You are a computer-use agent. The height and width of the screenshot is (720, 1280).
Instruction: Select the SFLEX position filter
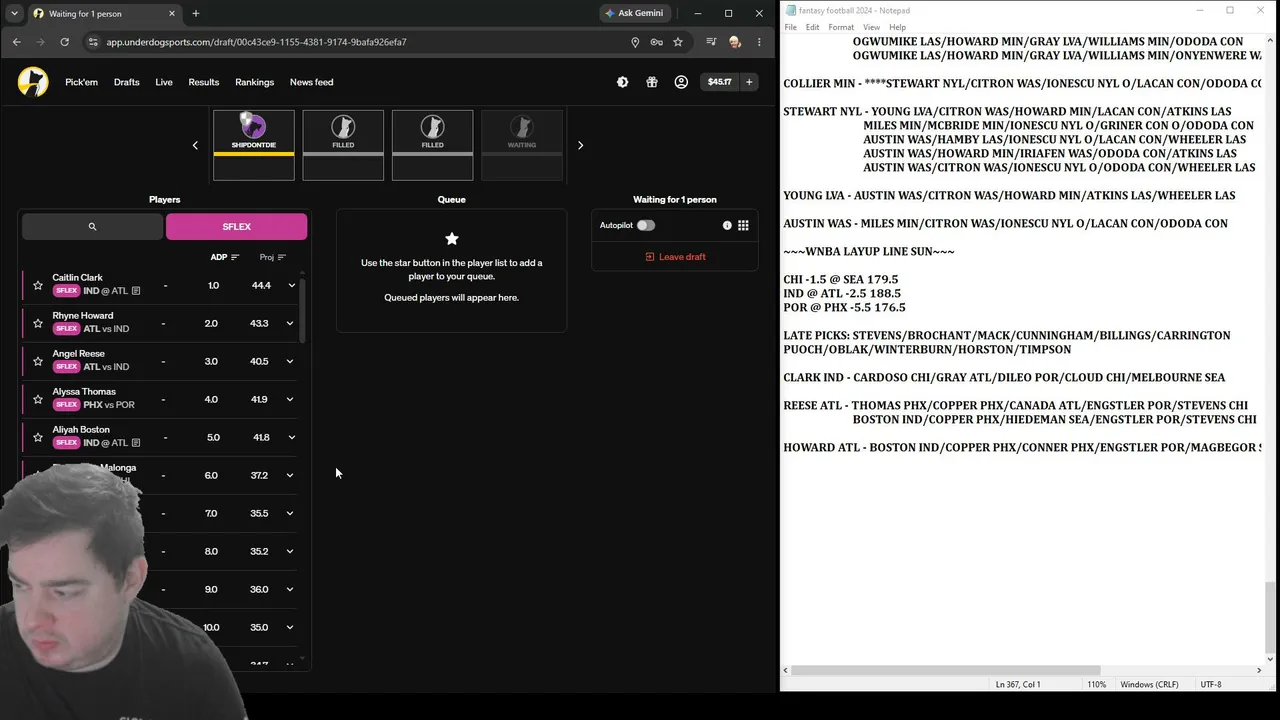pos(237,227)
